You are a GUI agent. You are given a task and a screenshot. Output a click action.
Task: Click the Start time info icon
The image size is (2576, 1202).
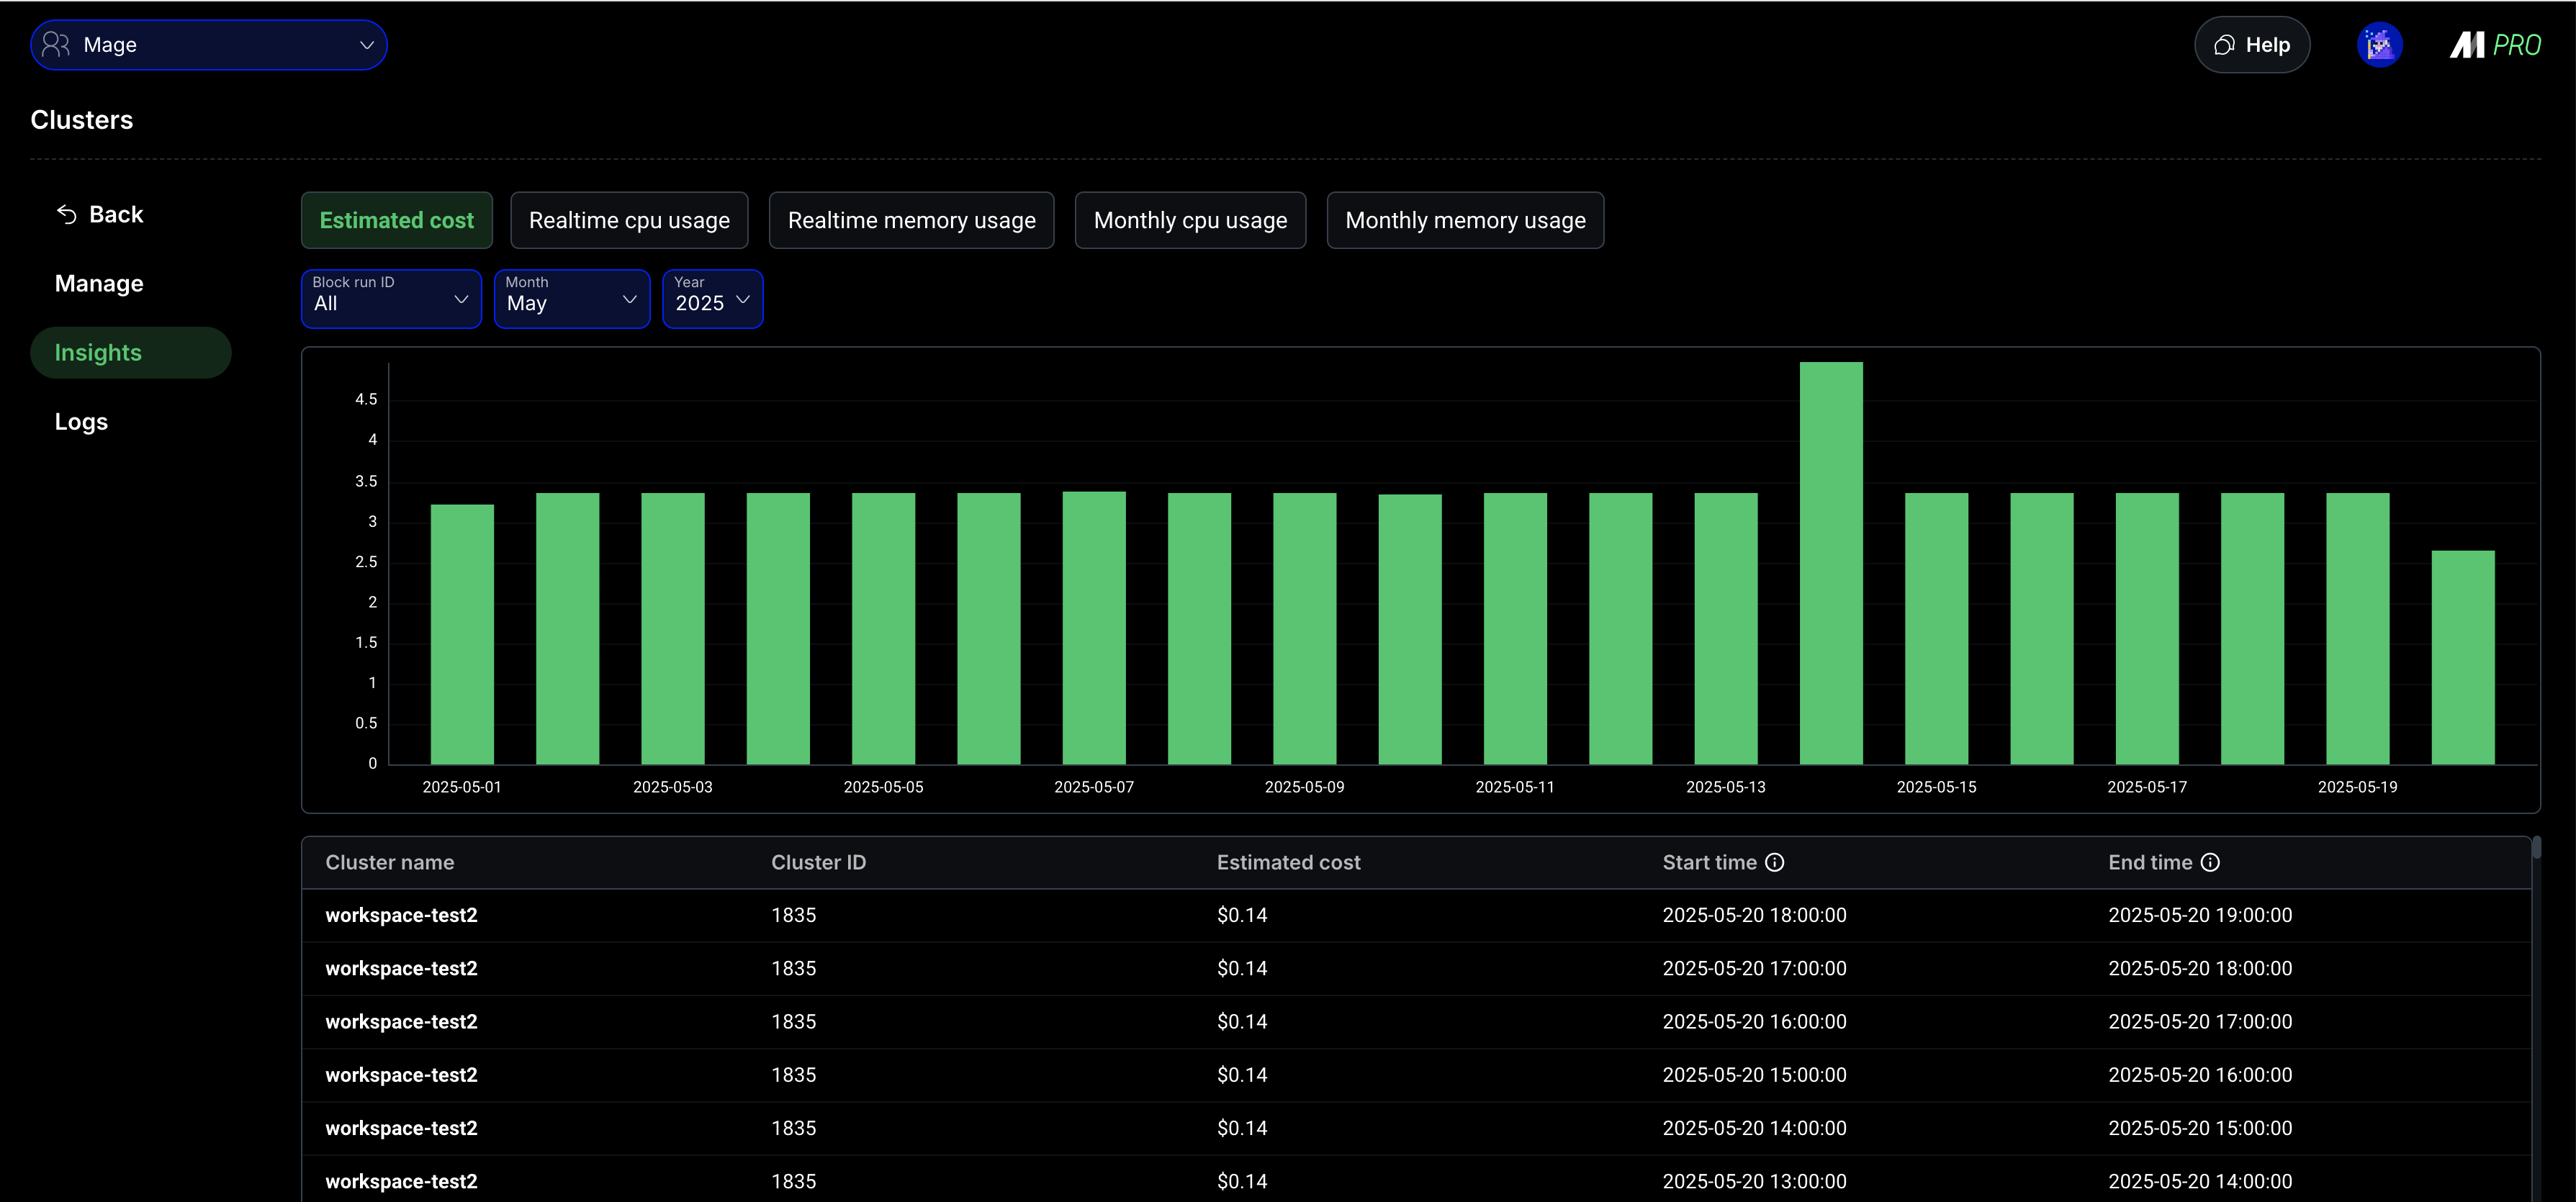click(x=1775, y=862)
